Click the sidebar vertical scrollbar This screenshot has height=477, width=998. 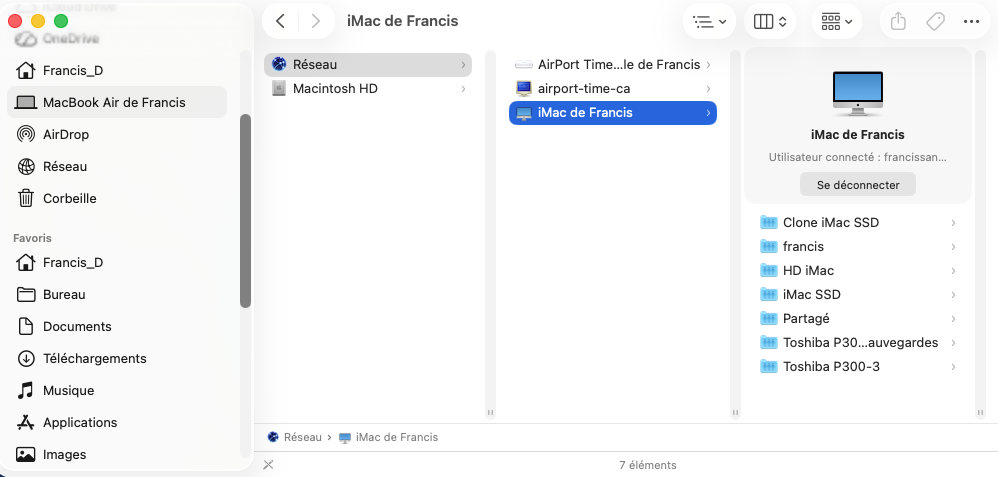245,210
